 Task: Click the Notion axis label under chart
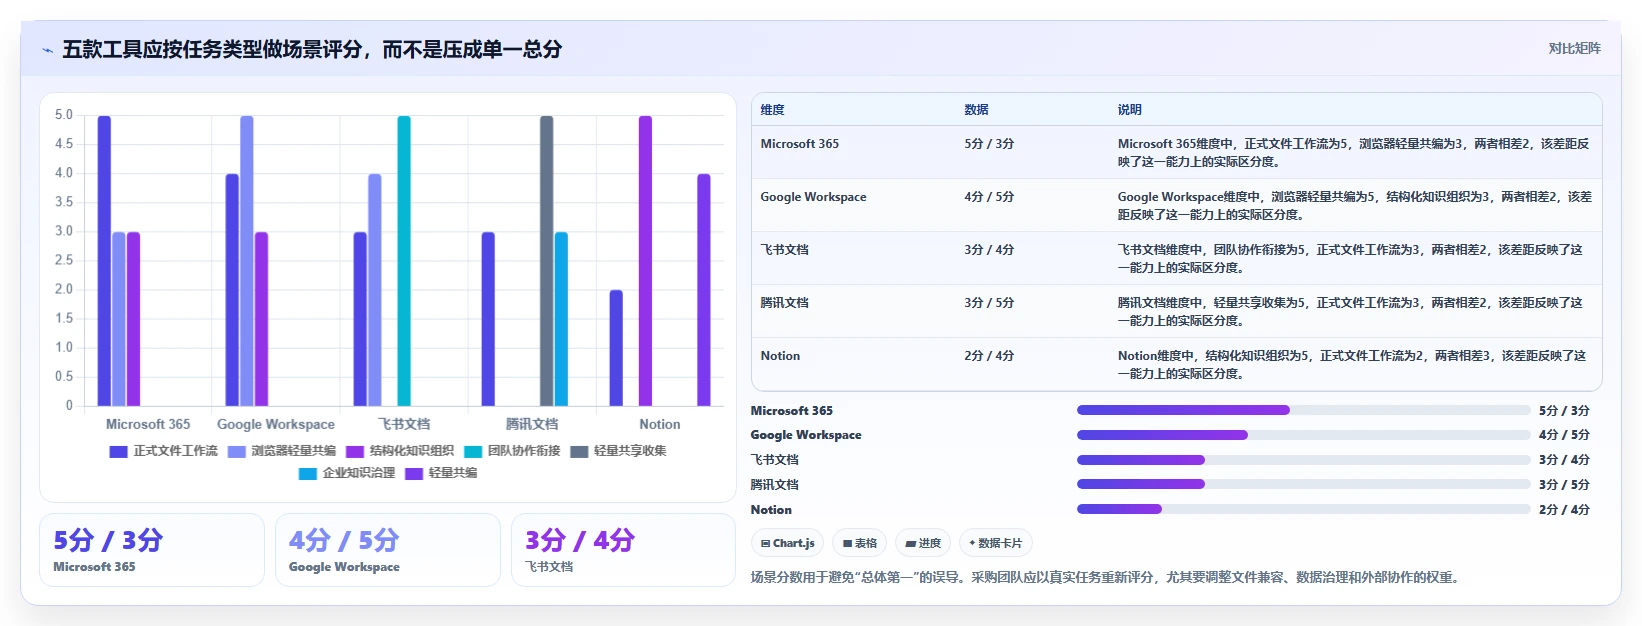[660, 424]
